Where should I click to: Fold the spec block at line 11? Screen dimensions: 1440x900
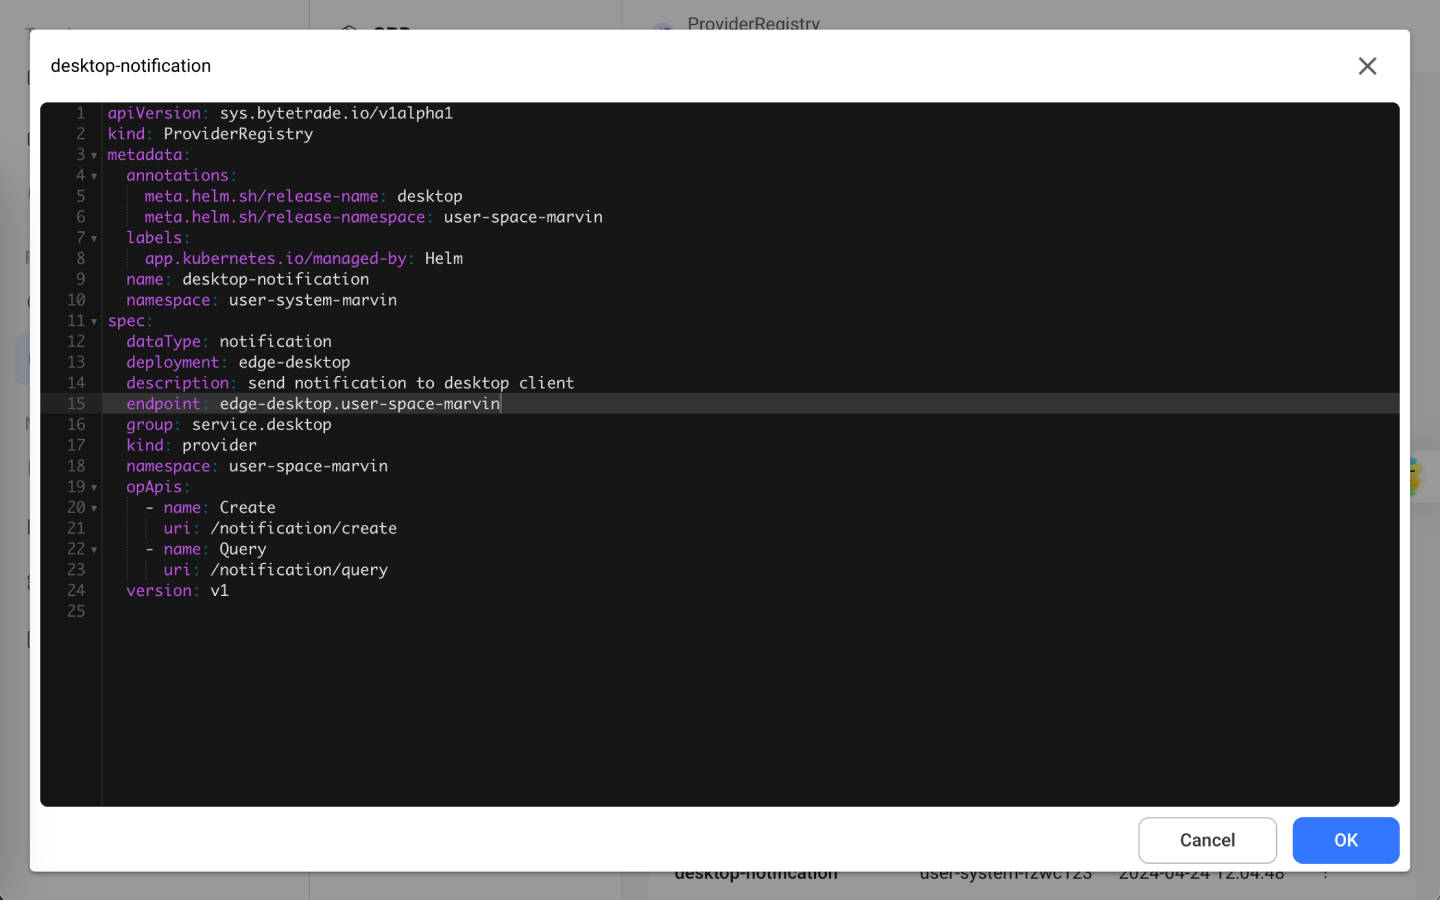coord(94,322)
